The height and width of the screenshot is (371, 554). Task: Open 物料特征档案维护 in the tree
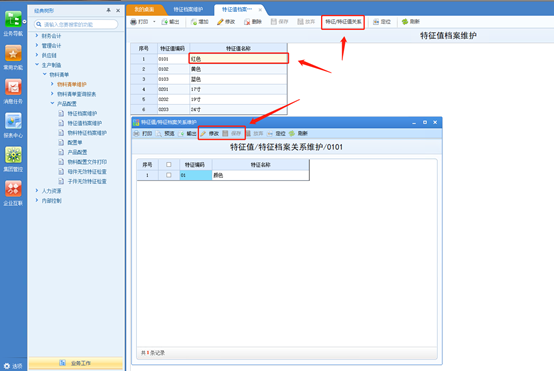point(87,133)
